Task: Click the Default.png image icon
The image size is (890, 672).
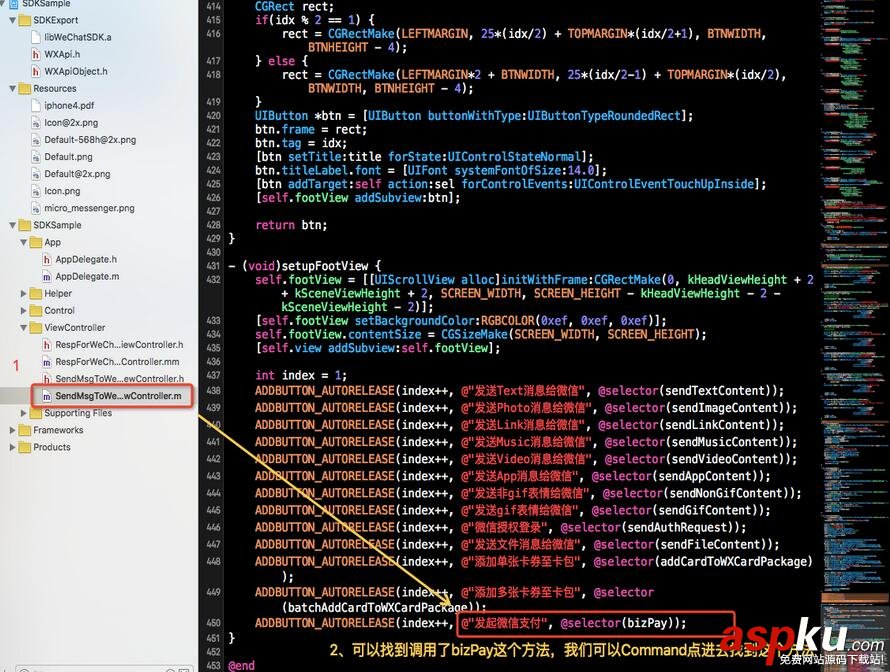Action: click(x=36, y=157)
